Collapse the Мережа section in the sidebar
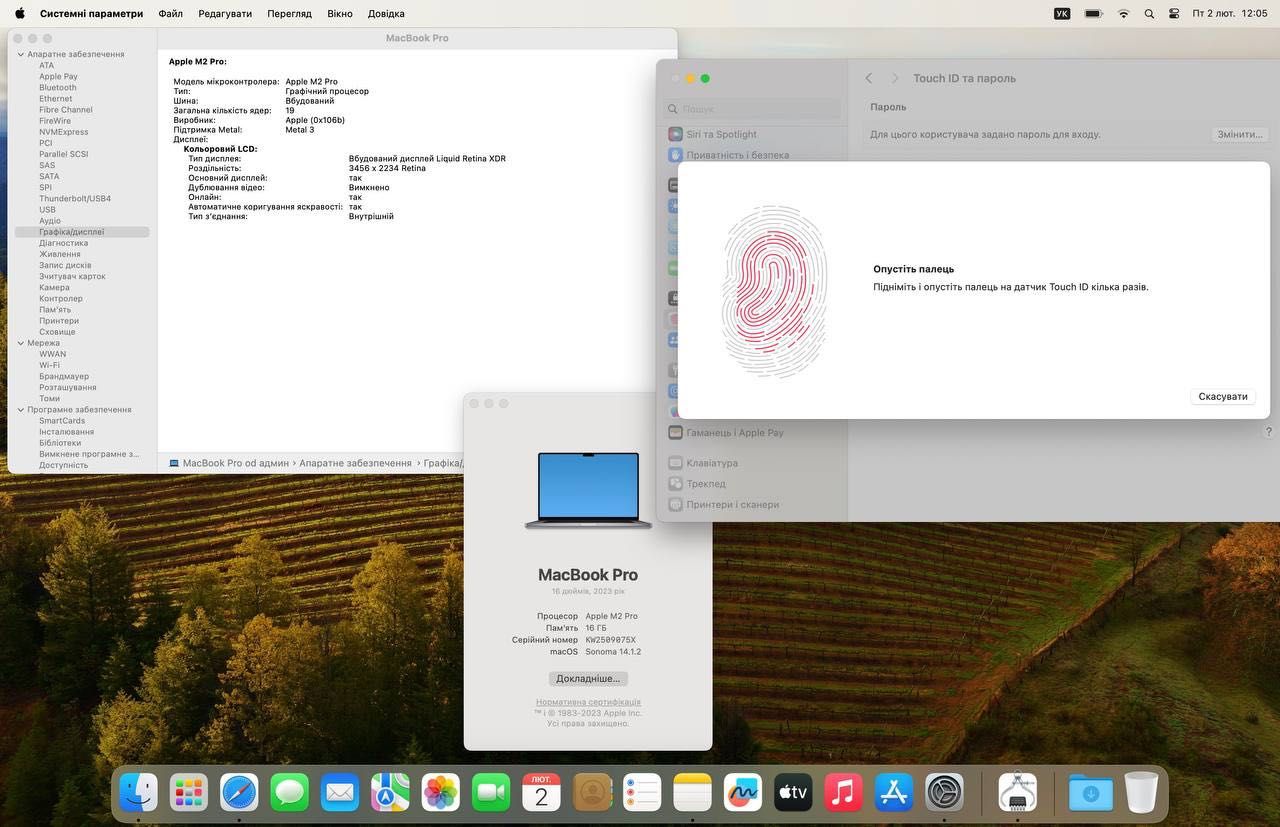This screenshot has width=1280, height=827. 21,343
